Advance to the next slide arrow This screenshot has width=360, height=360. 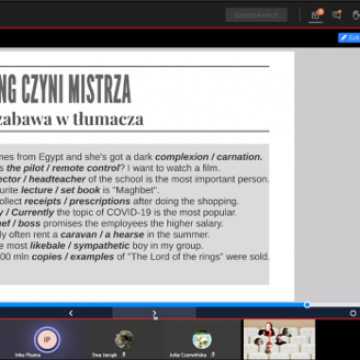pos(154,313)
